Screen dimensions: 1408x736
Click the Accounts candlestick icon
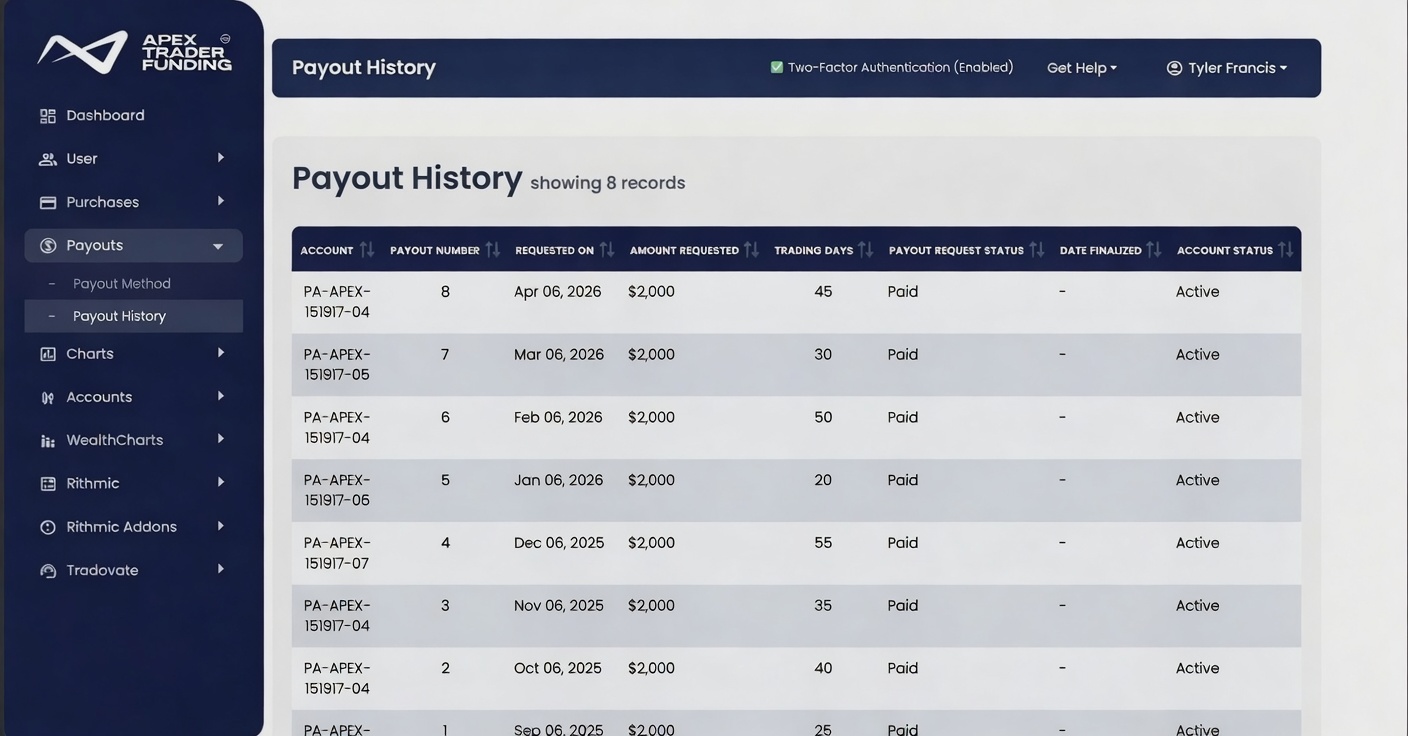click(x=47, y=397)
